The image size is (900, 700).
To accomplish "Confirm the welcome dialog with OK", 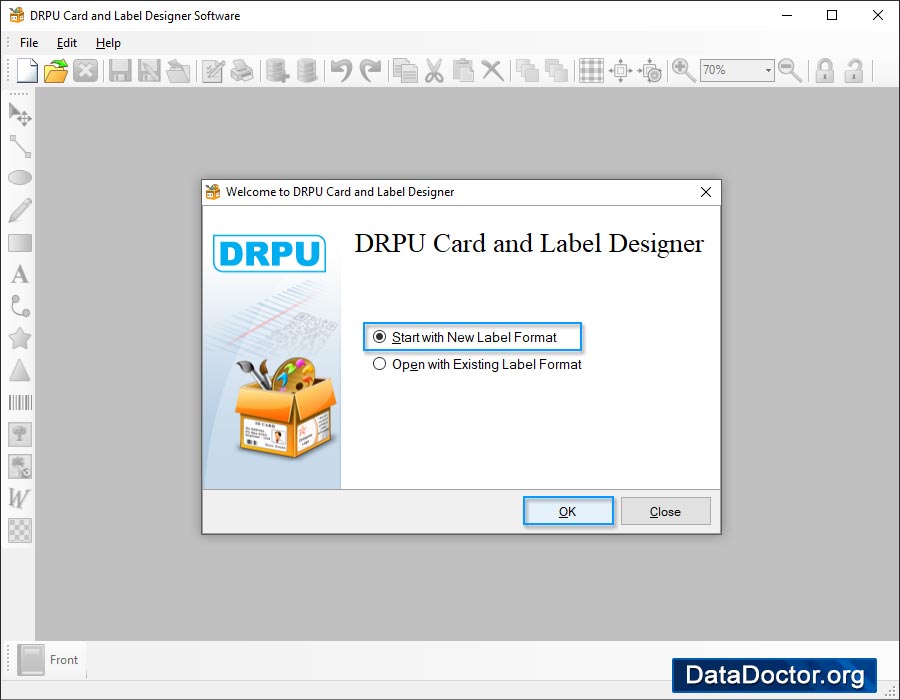I will pos(568,511).
